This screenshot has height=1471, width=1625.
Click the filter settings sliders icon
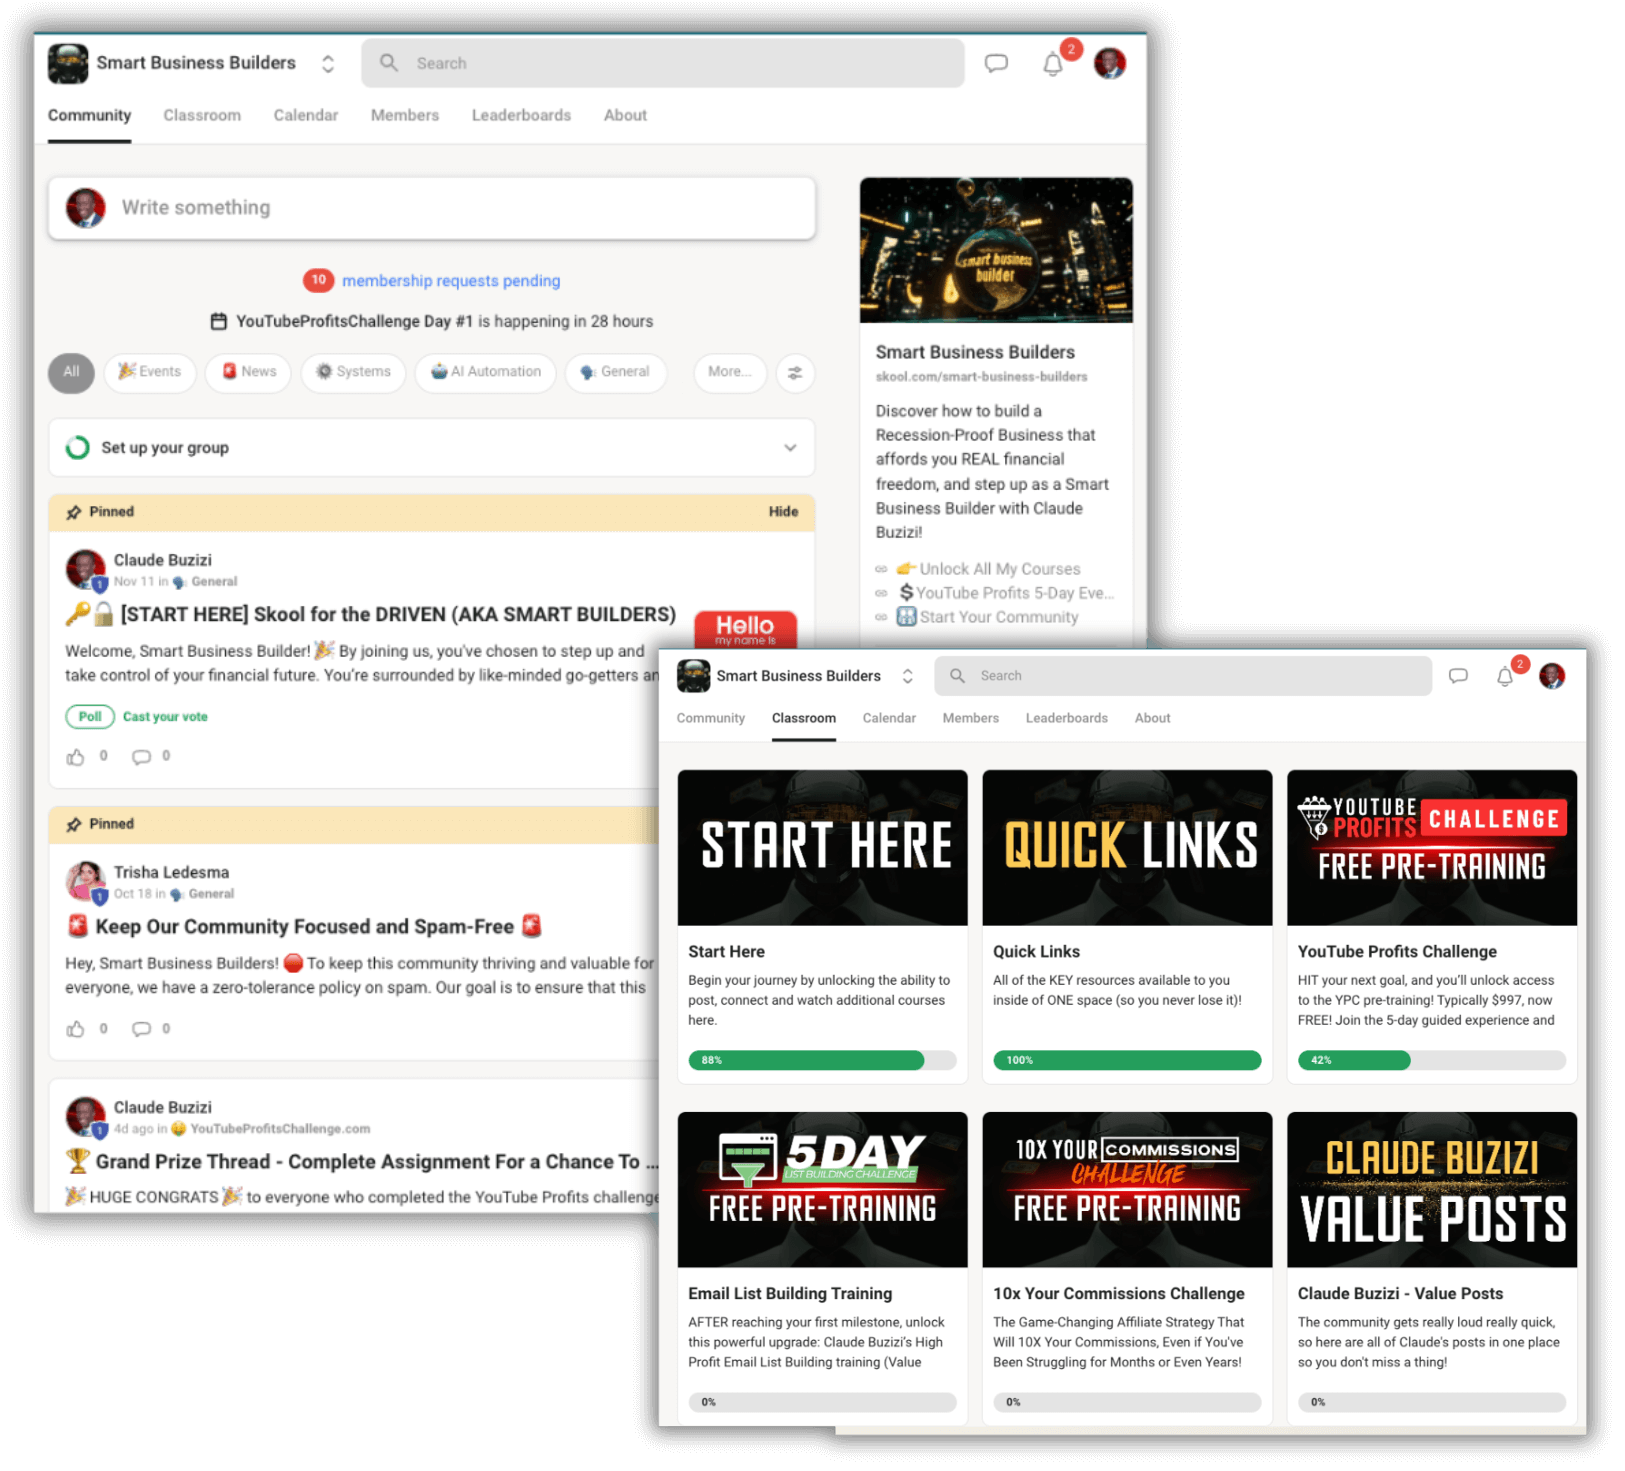click(x=795, y=373)
